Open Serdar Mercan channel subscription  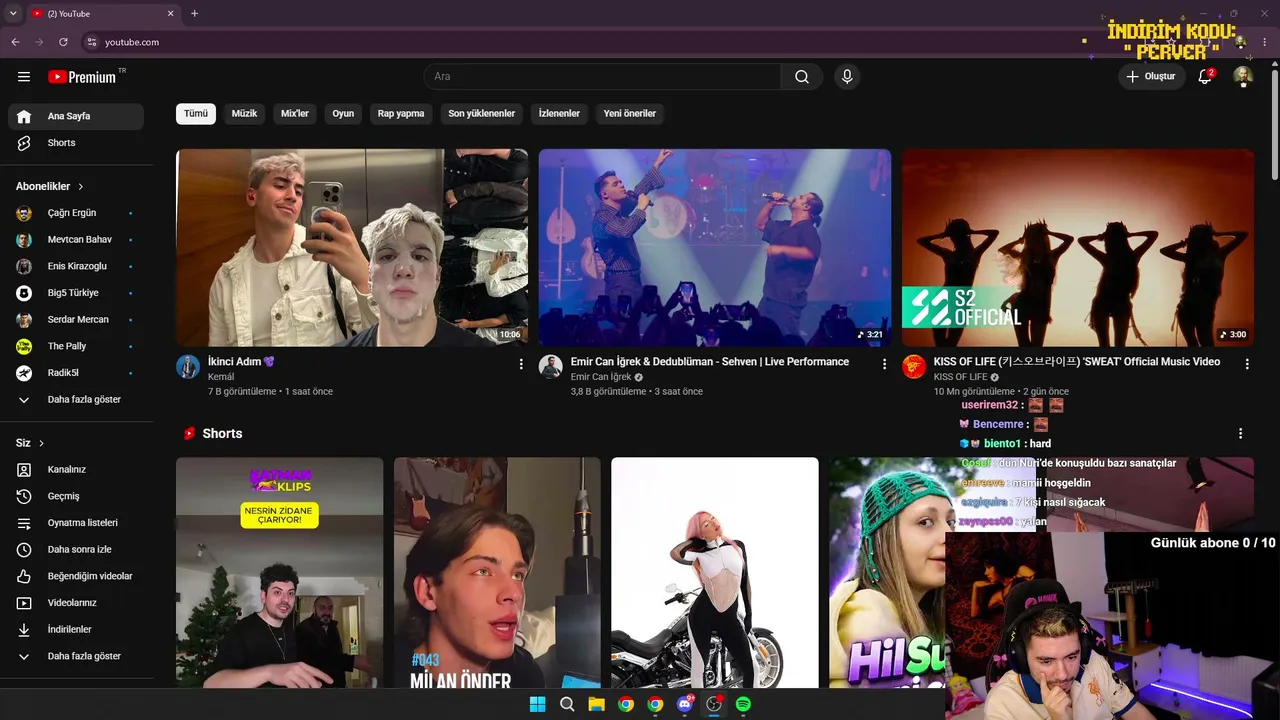click(76, 320)
